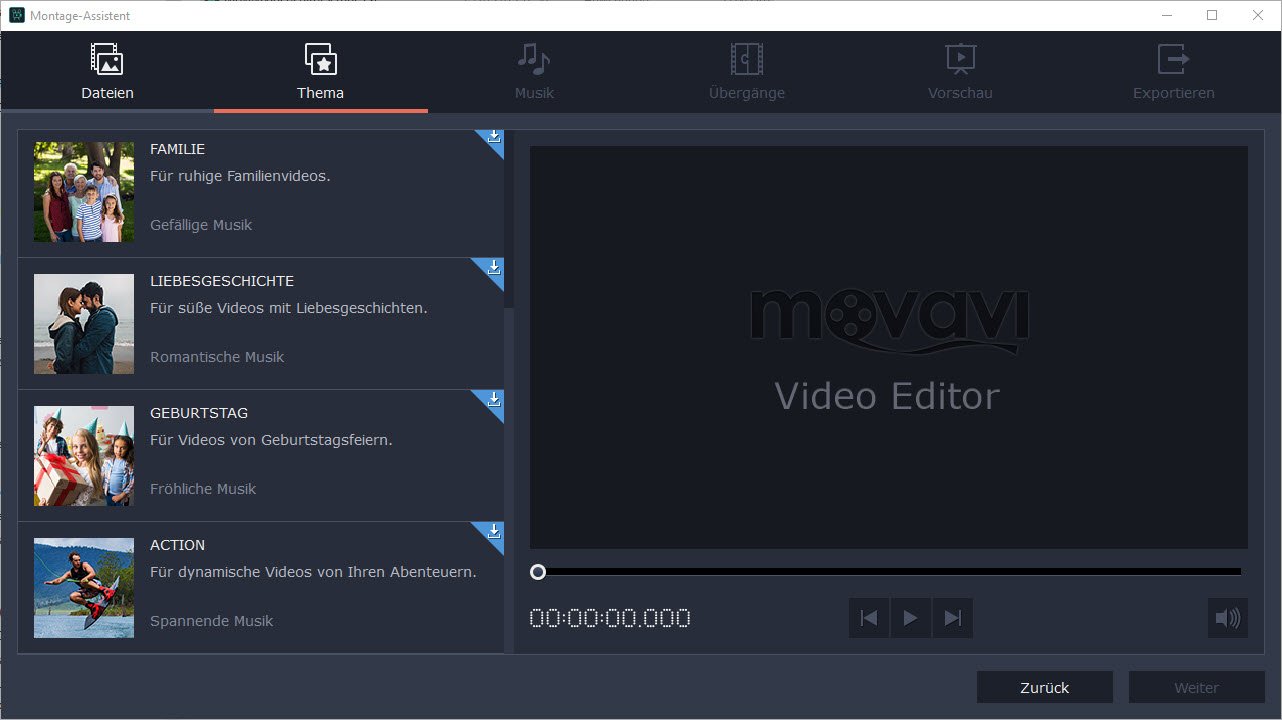1282x720 pixels.
Task: Click 'Gefällige Musik' label
Action: point(201,225)
